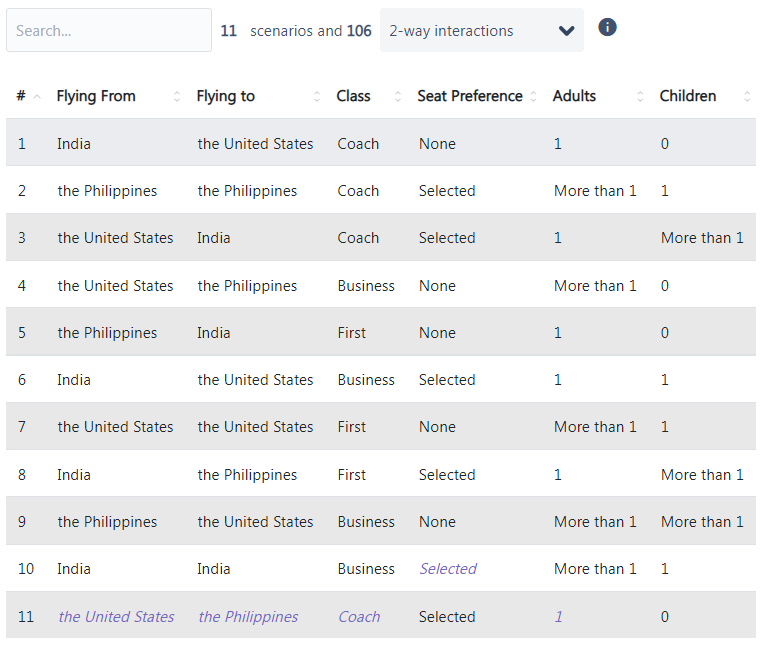
Task: Click highlighted Coach in row 11
Action: tap(359, 616)
